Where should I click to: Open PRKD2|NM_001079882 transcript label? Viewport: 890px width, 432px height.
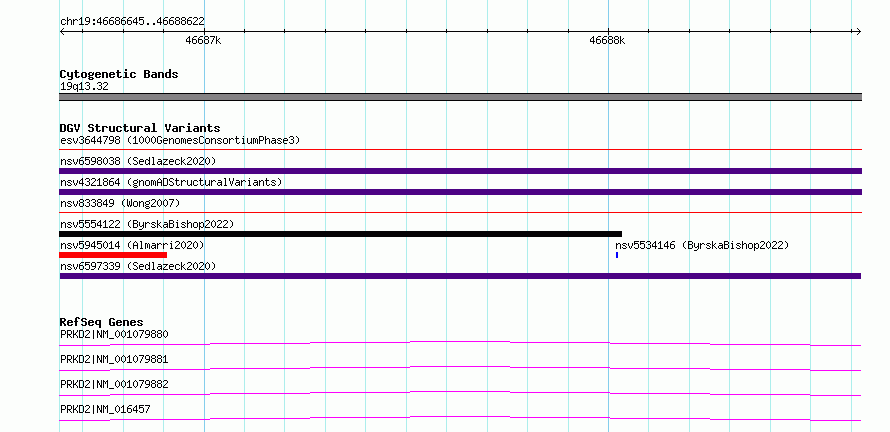(x=114, y=385)
